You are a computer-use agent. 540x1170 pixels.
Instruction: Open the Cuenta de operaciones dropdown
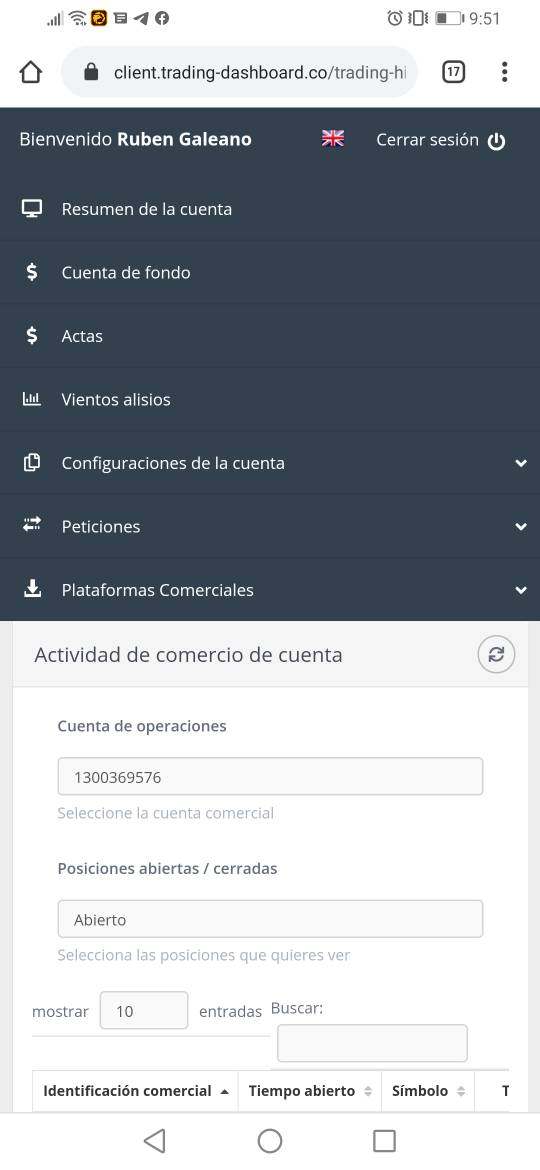coord(270,777)
